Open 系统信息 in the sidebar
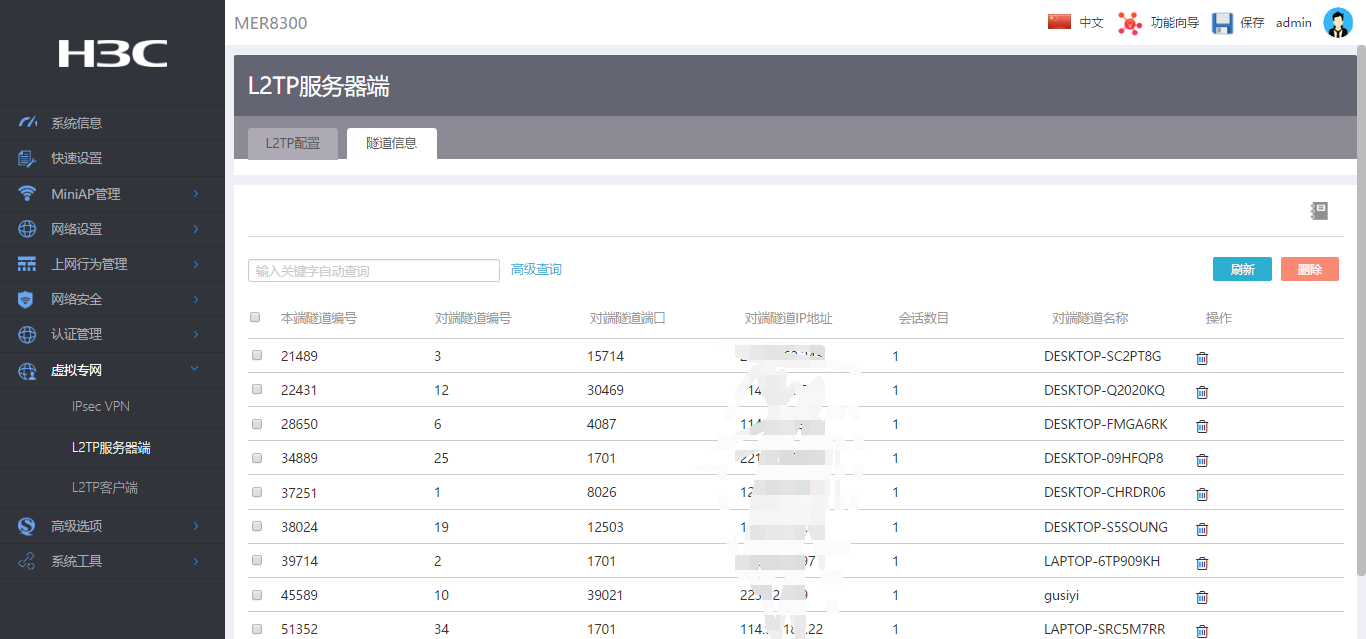The height and width of the screenshot is (639, 1366). pos(77,123)
